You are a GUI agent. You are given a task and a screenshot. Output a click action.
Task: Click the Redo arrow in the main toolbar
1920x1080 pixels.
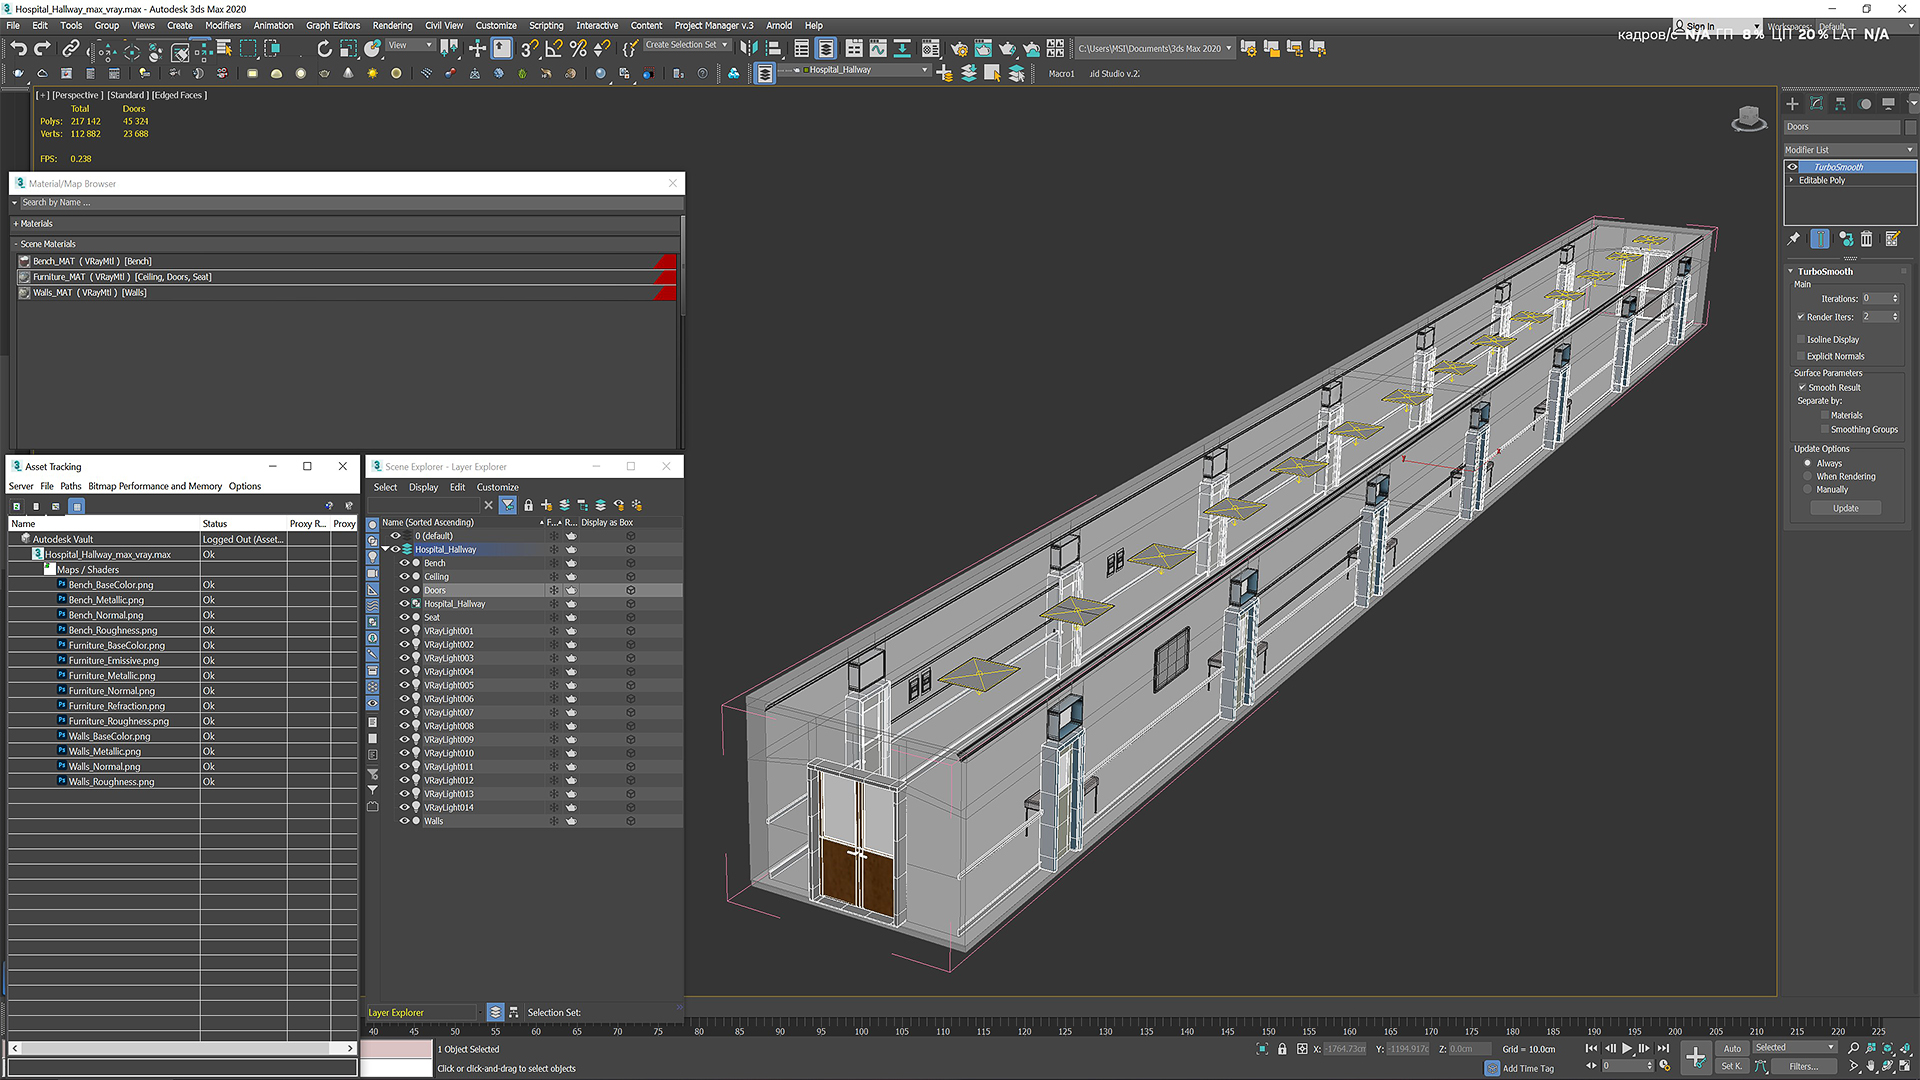coord(42,48)
